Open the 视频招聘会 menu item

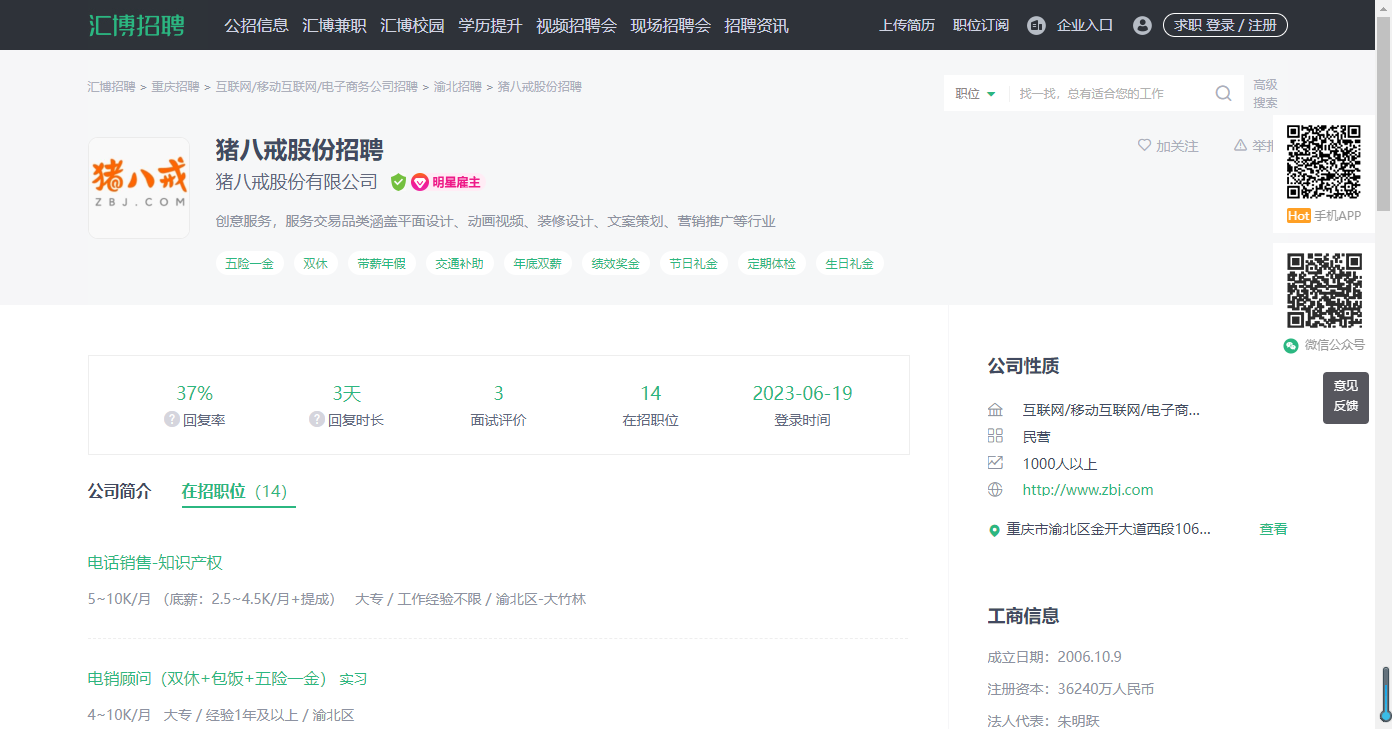point(577,26)
